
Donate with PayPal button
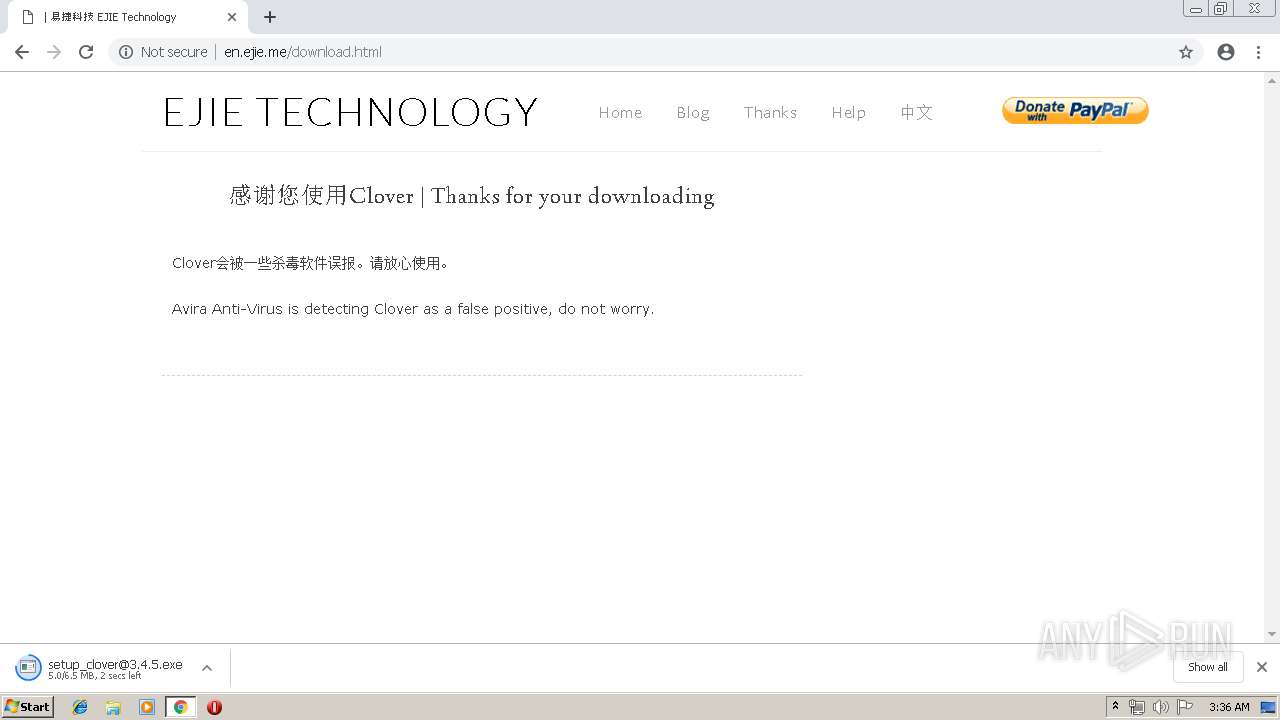click(1075, 110)
